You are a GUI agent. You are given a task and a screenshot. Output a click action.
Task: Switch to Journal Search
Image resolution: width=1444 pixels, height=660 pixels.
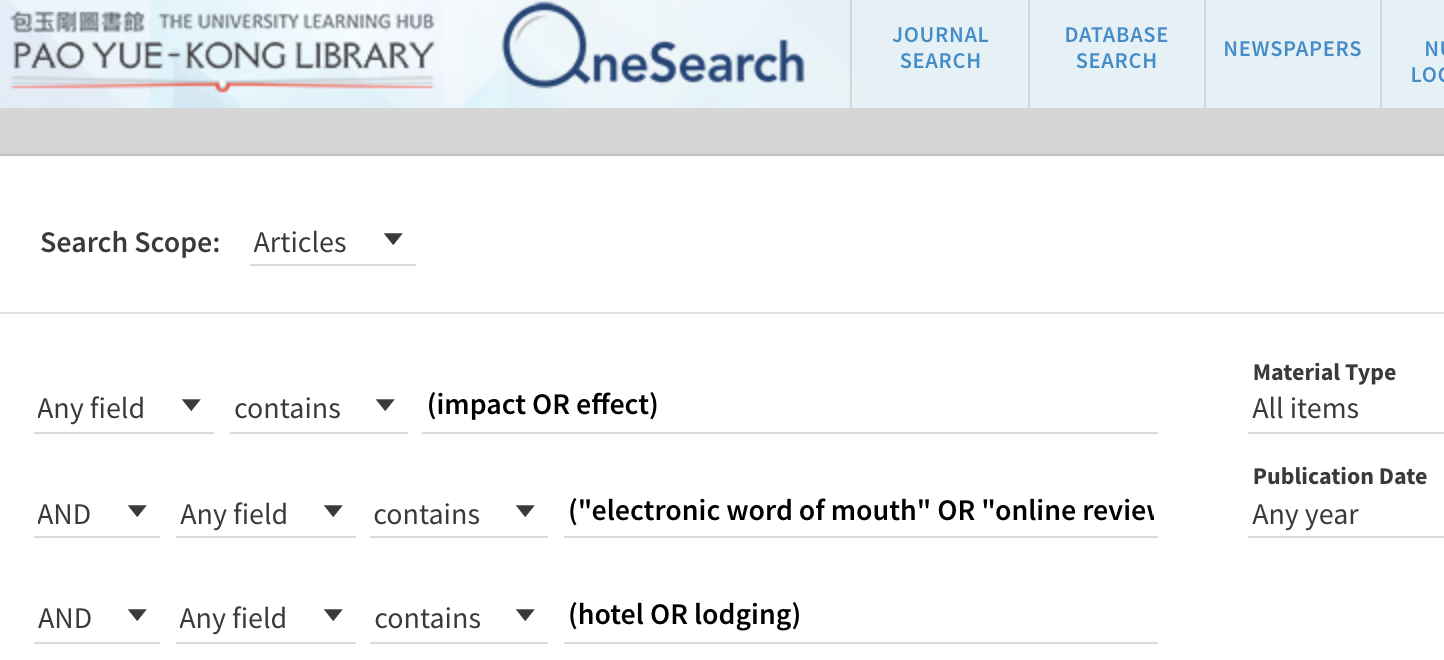click(x=939, y=48)
